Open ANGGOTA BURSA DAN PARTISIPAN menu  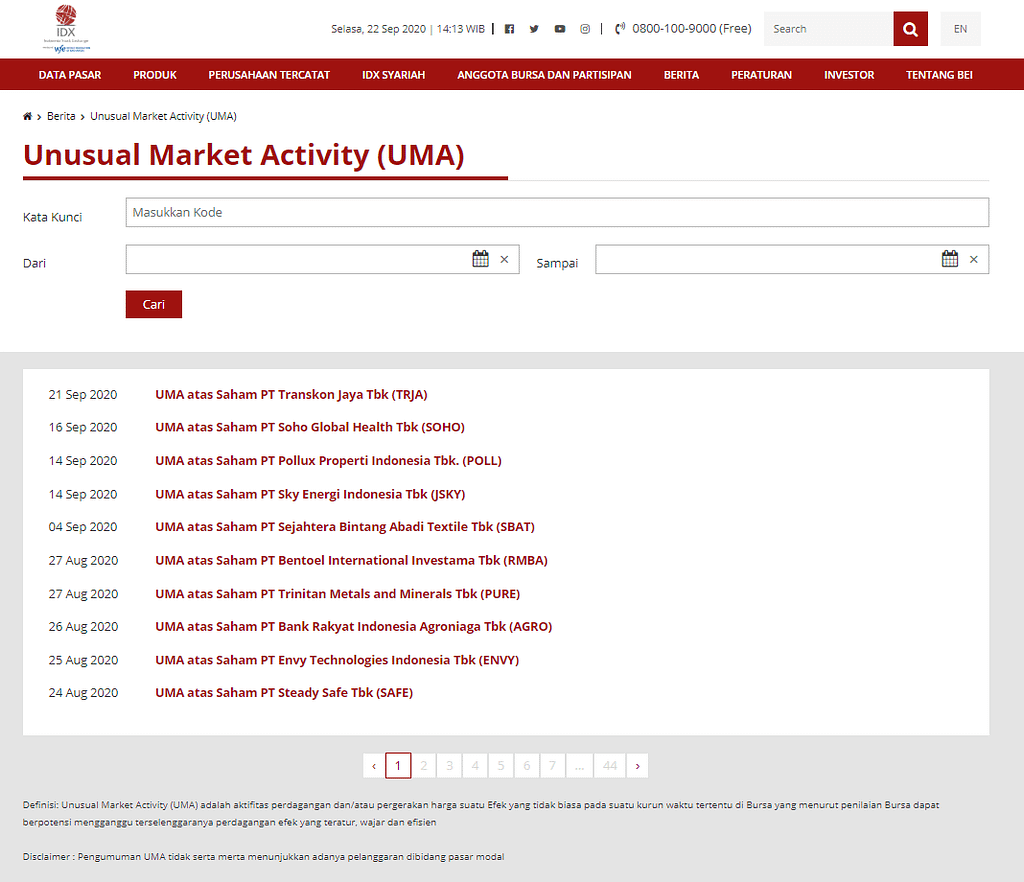coord(544,75)
